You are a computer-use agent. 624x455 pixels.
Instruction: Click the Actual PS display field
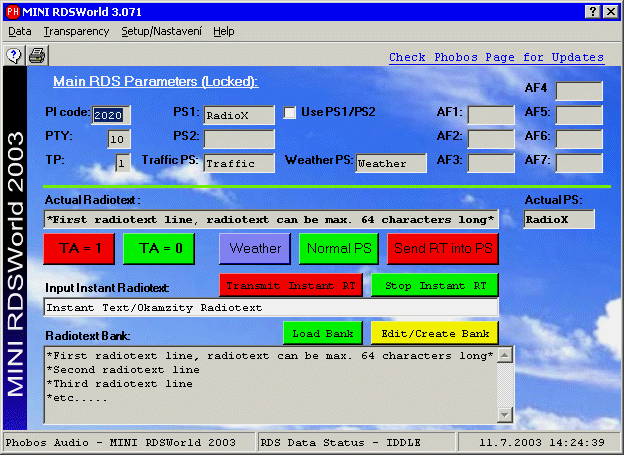click(559, 219)
